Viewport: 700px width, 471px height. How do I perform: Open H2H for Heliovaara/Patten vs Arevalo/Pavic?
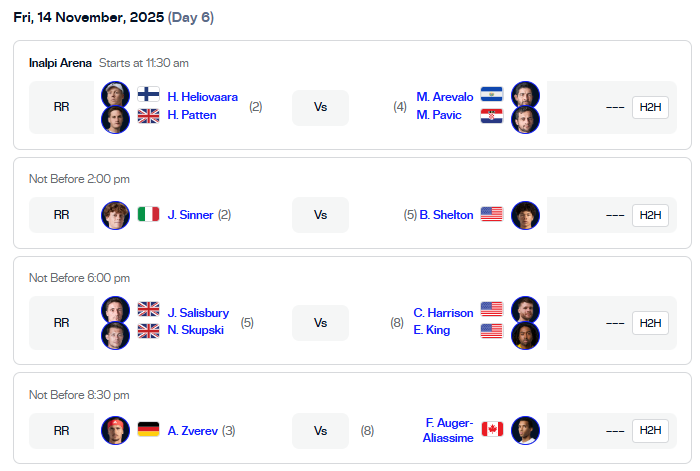[x=650, y=107]
